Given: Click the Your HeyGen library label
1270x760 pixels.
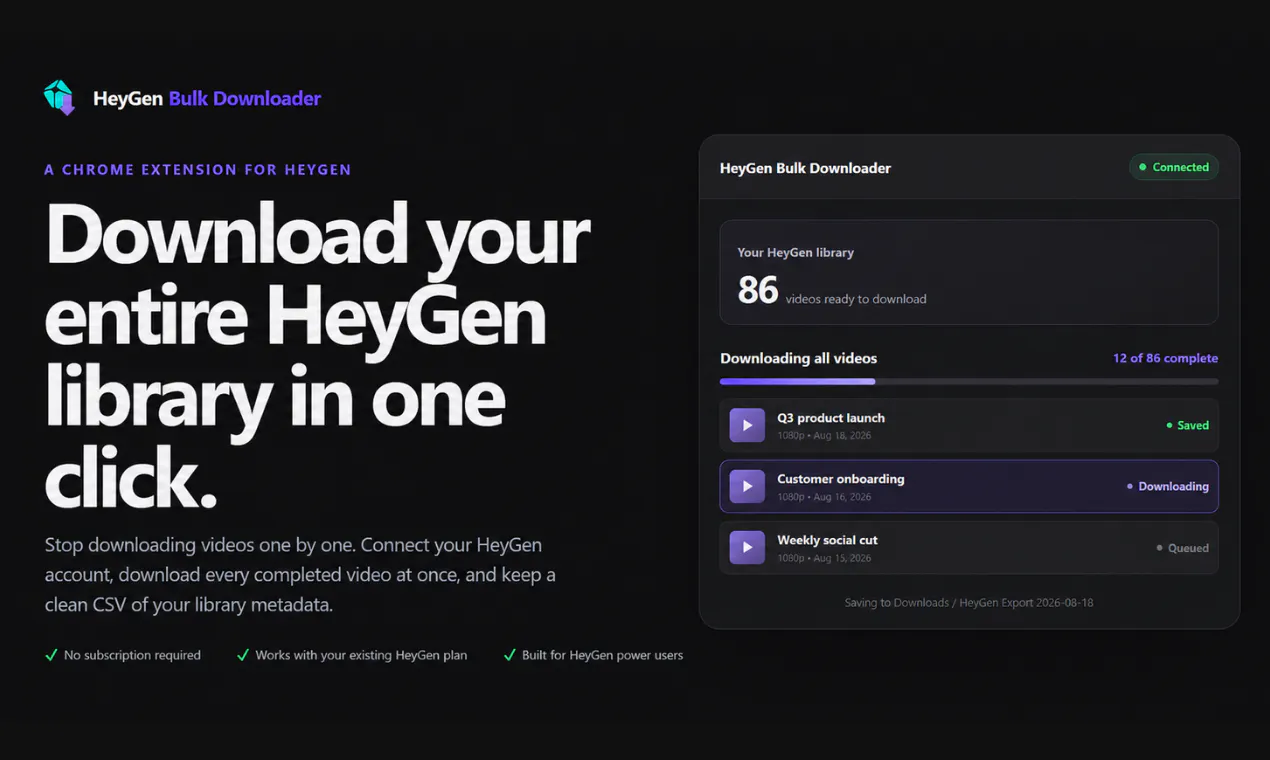Looking at the screenshot, I should pos(796,252).
